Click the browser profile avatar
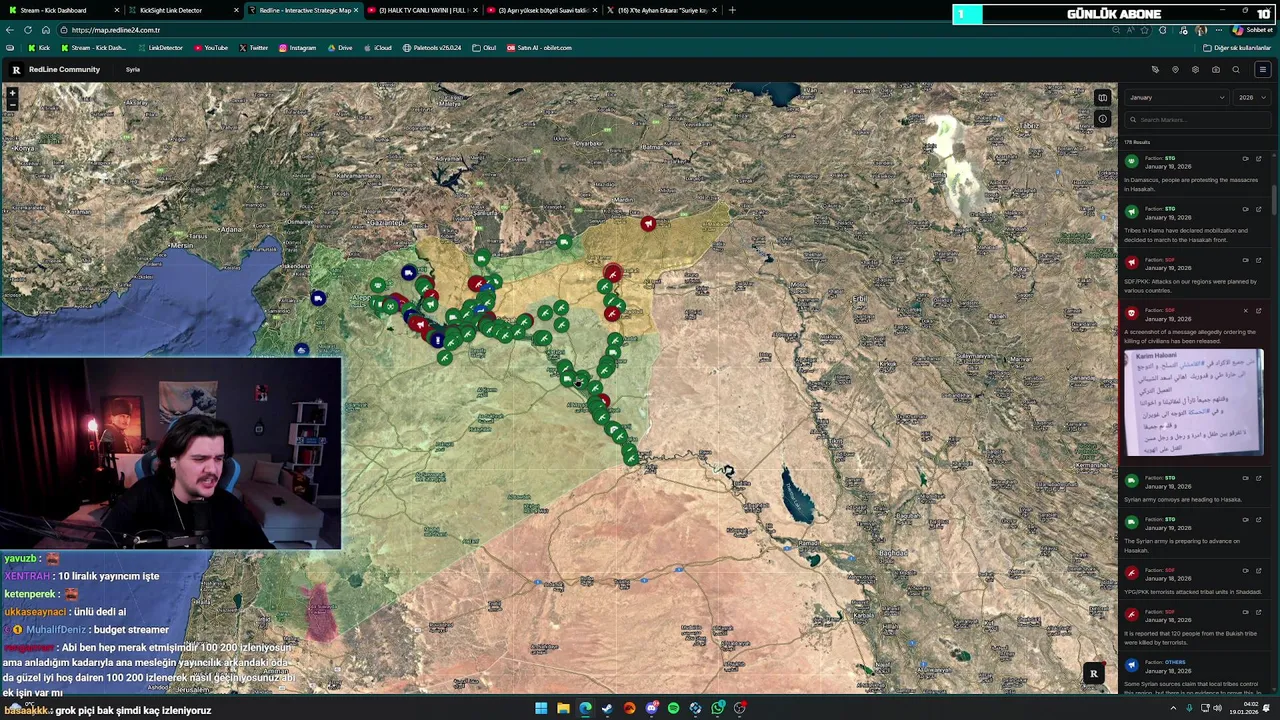1280x720 pixels. pyautogui.click(x=1199, y=30)
